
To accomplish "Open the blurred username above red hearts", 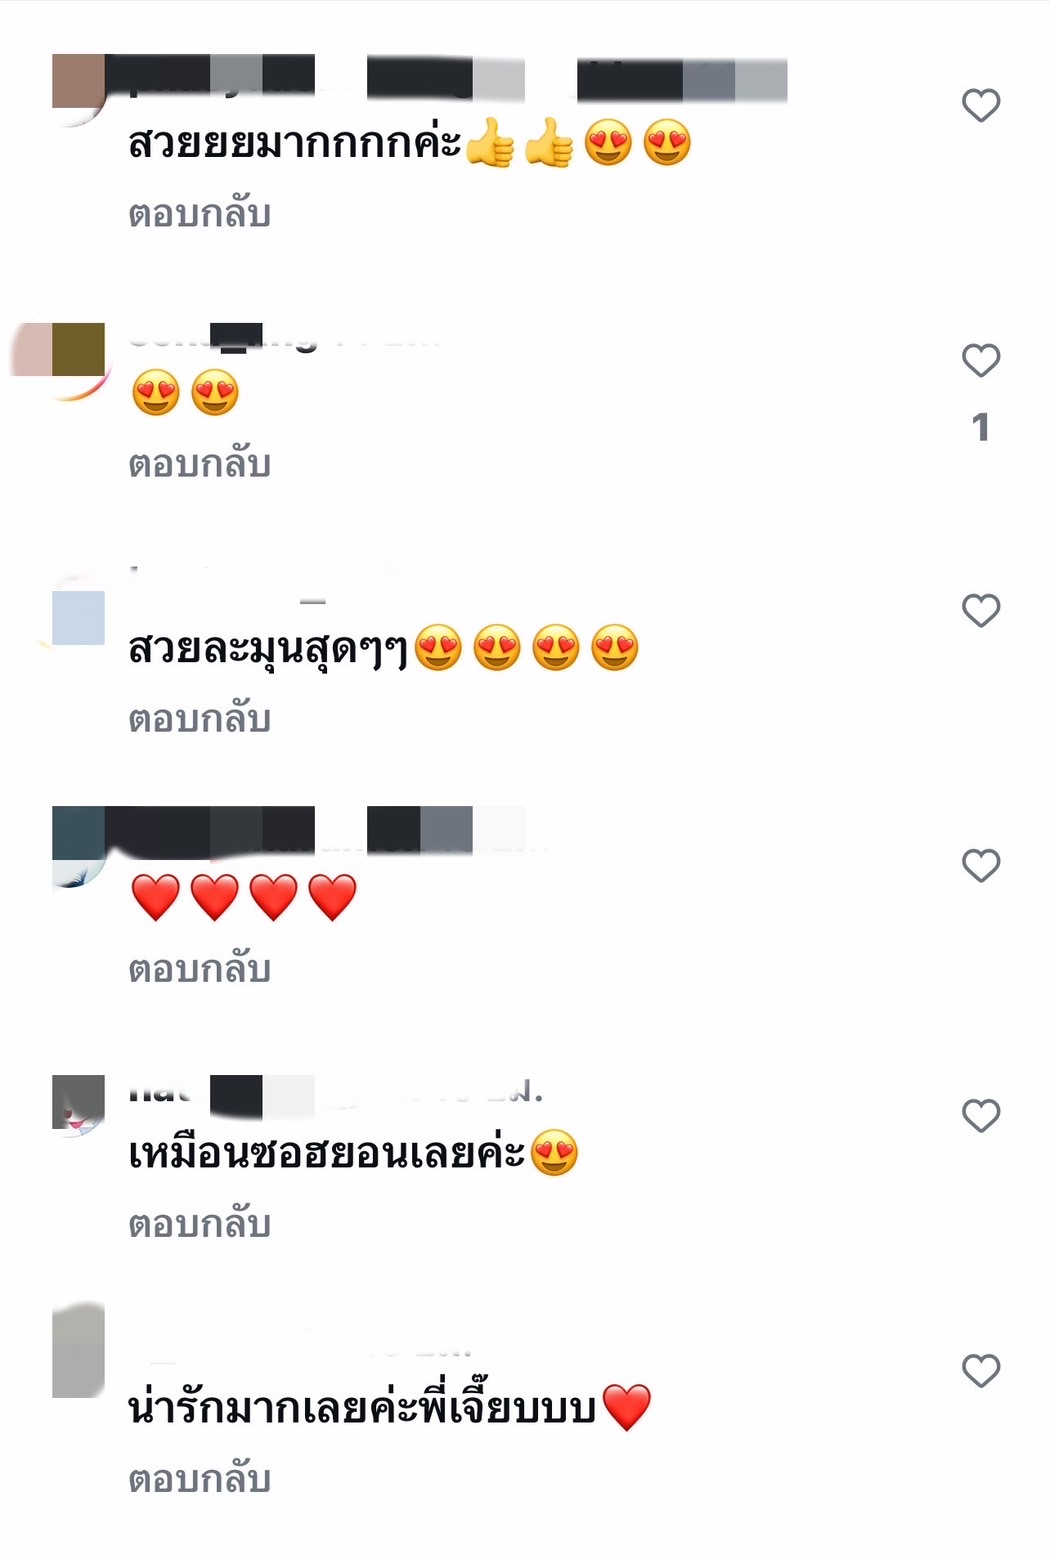I will pyautogui.click(x=328, y=830).
